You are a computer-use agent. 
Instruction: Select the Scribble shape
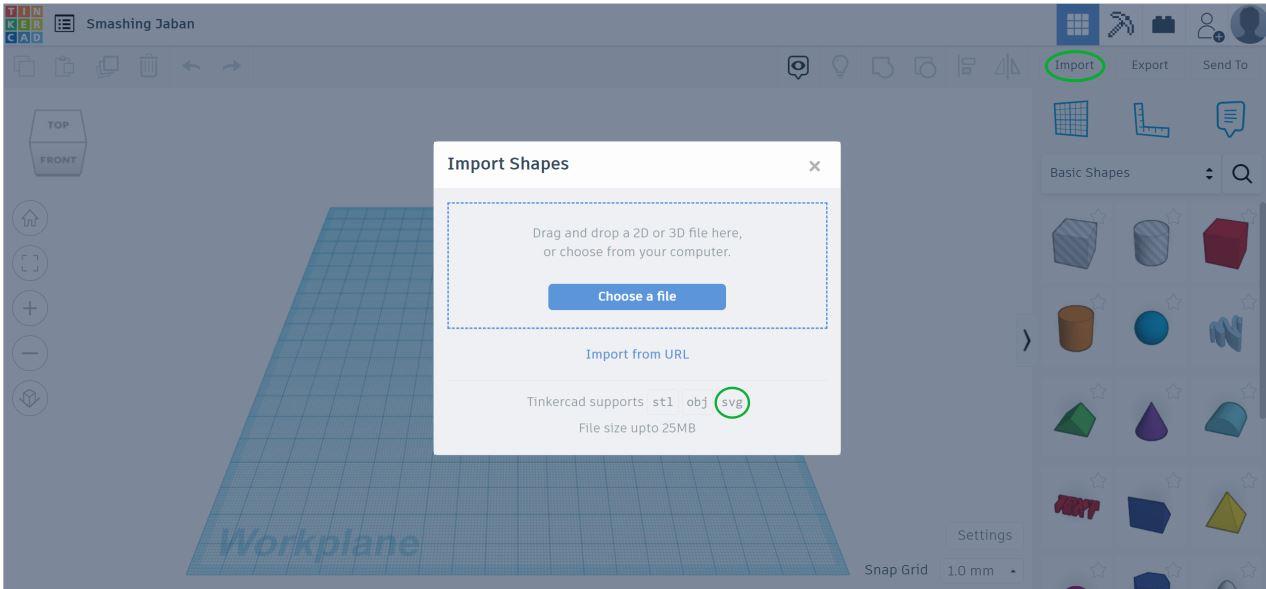click(1226, 333)
